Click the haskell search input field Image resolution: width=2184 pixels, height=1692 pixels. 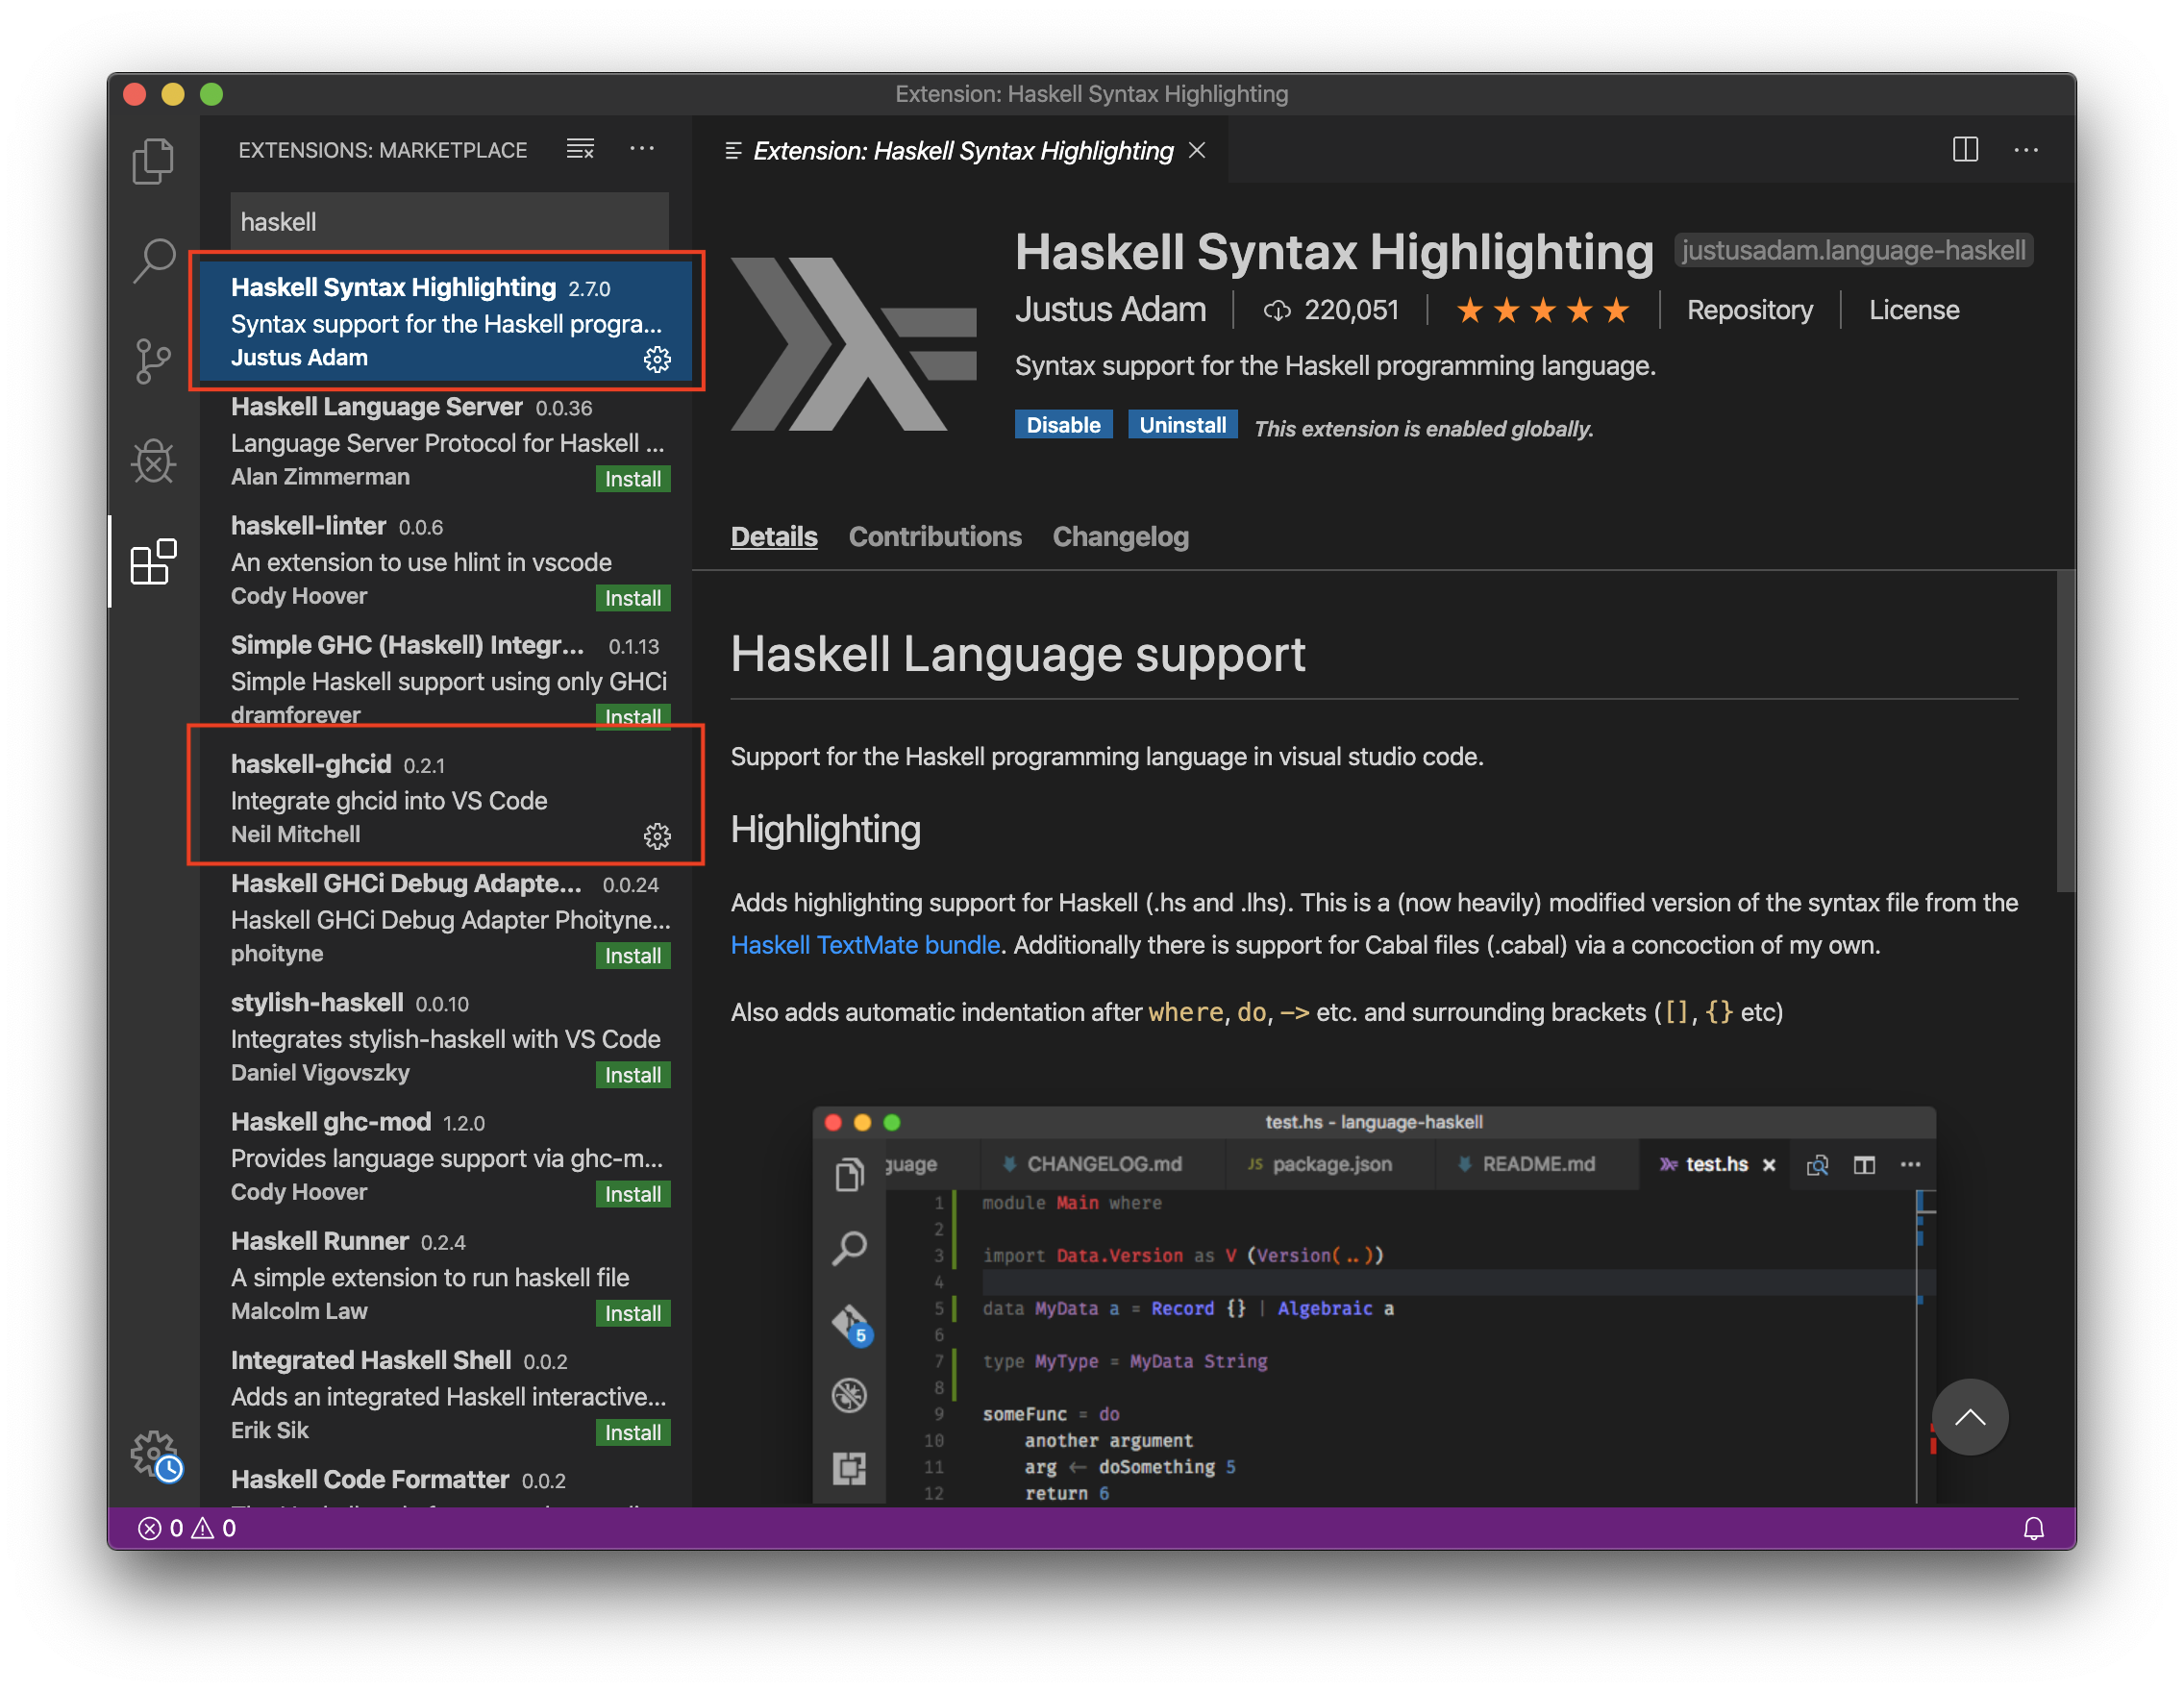pos(449,222)
